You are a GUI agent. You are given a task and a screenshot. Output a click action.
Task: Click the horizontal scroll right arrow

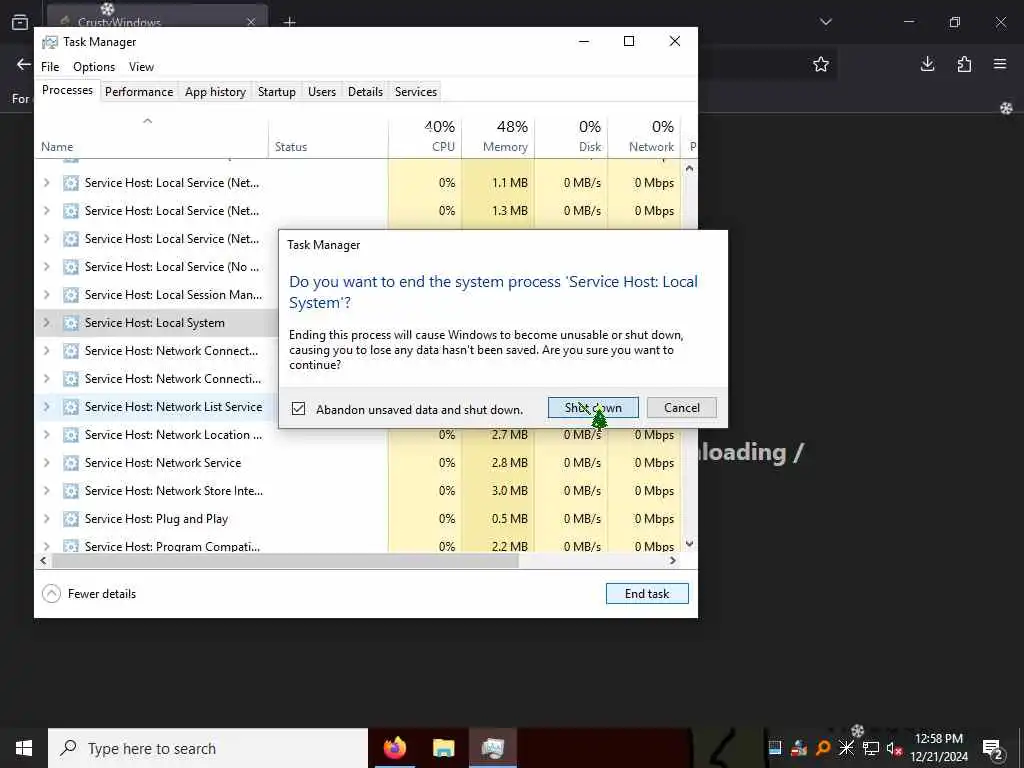coord(673,561)
